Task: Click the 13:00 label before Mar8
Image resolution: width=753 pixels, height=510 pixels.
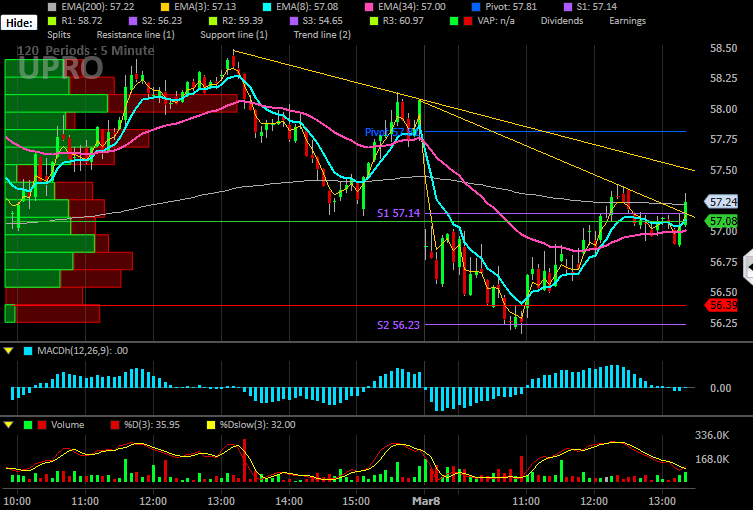Action: (x=221, y=501)
